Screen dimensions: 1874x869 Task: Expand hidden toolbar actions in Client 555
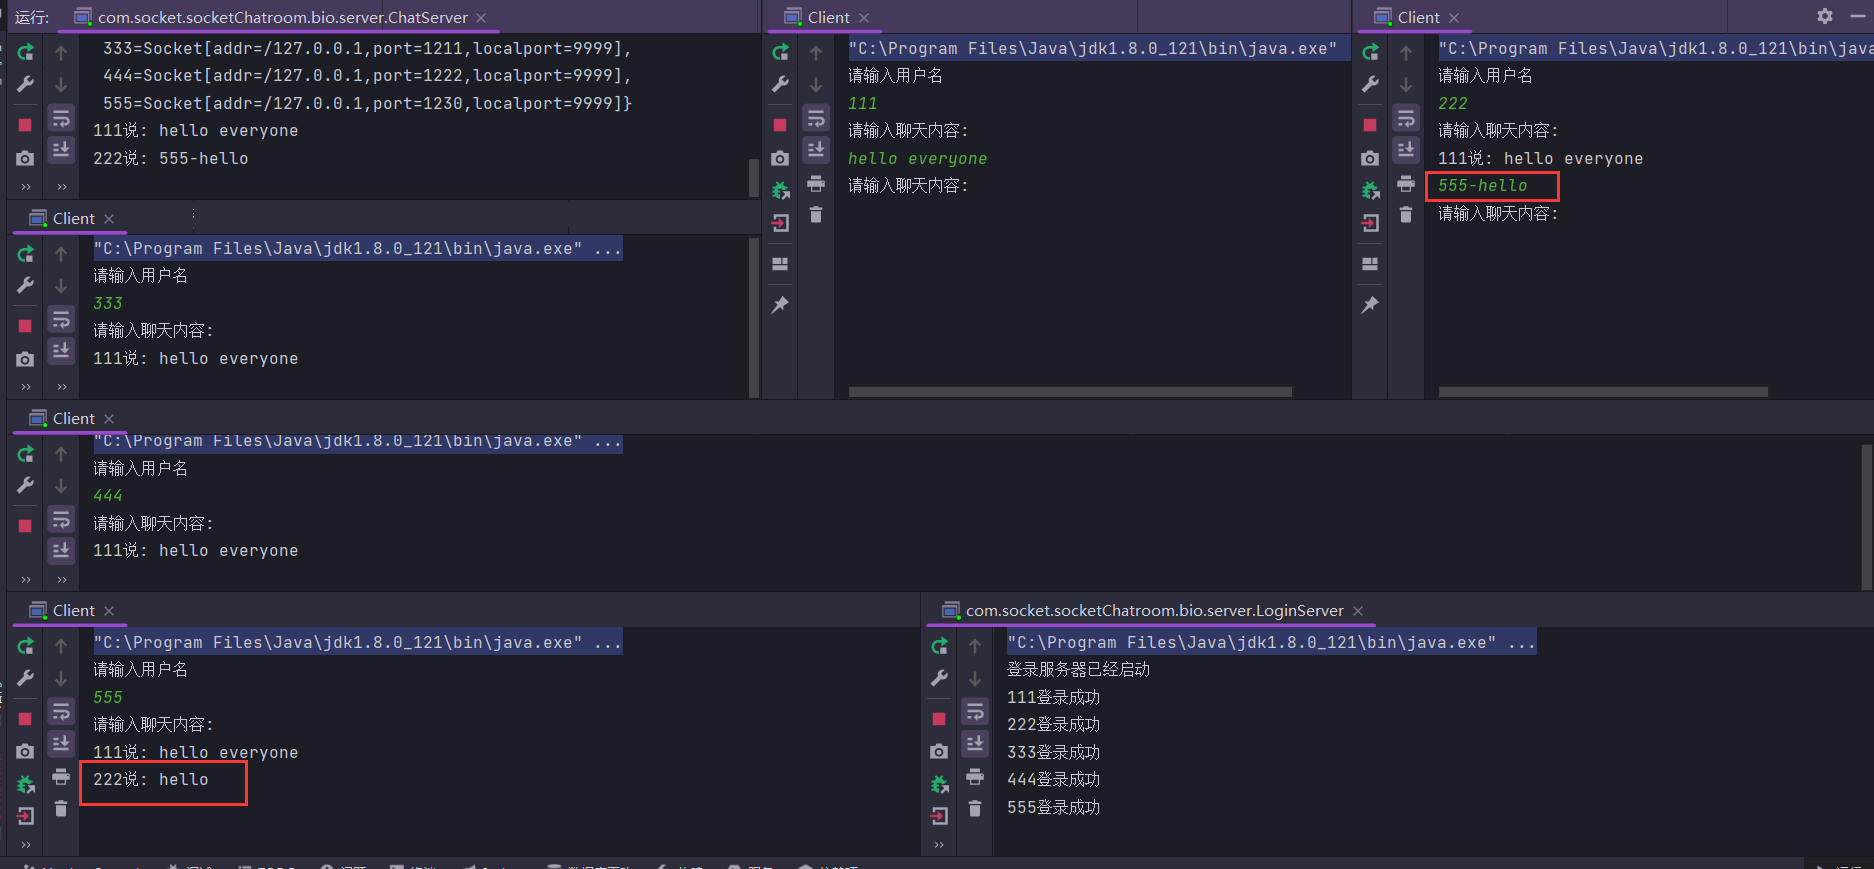[x=25, y=845]
